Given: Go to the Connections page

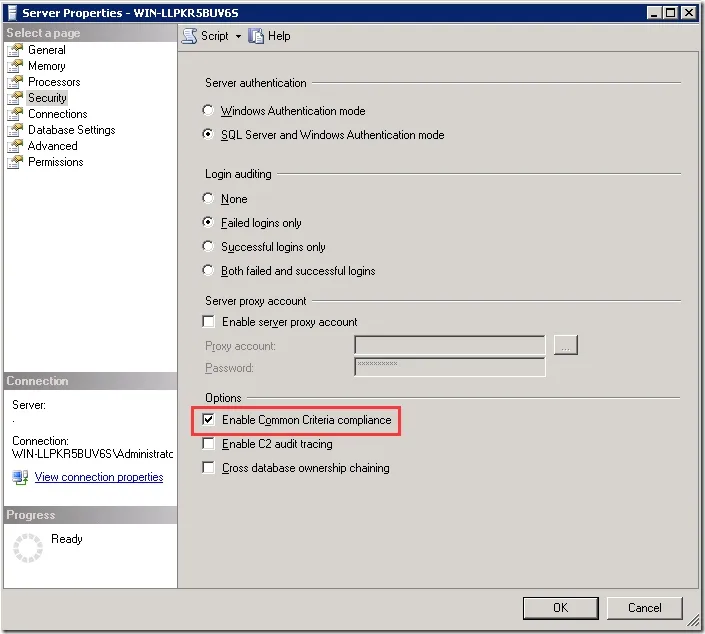Looking at the screenshot, I should tap(58, 114).
